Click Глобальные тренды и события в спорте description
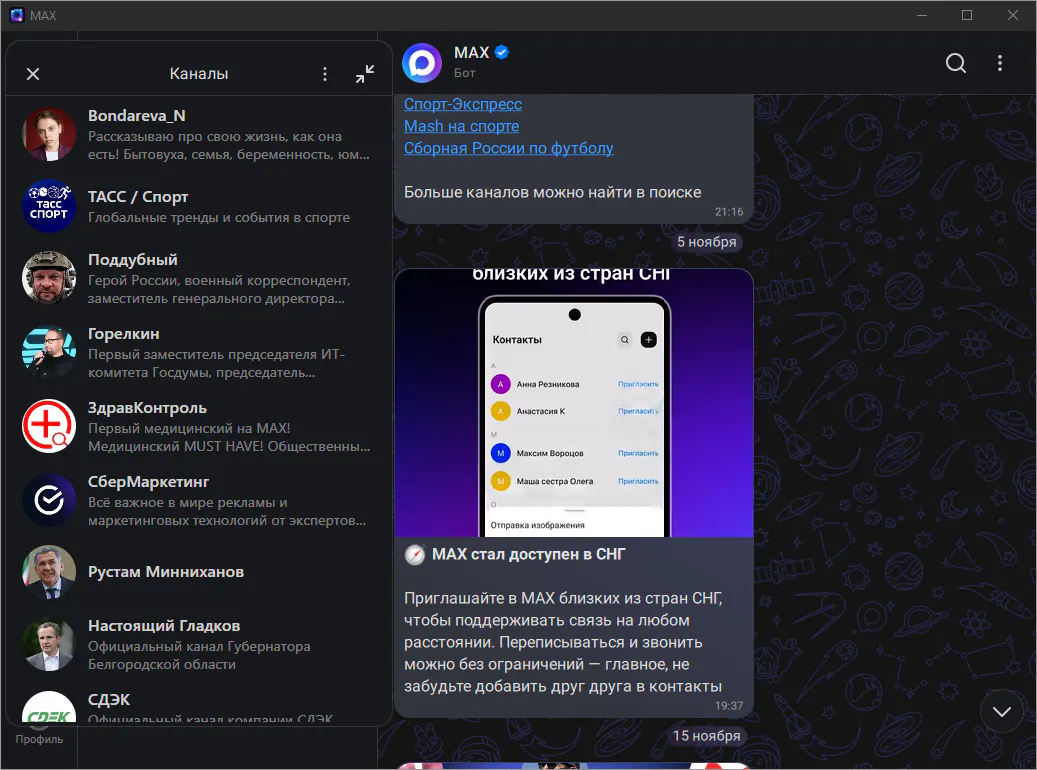This screenshot has height=770, width=1037. tap(219, 218)
